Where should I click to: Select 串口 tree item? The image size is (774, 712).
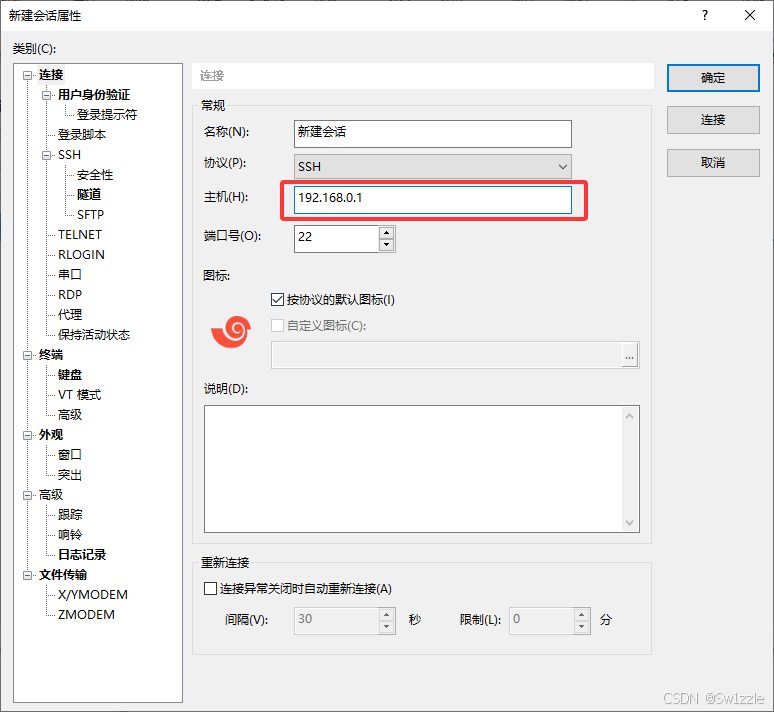70,275
